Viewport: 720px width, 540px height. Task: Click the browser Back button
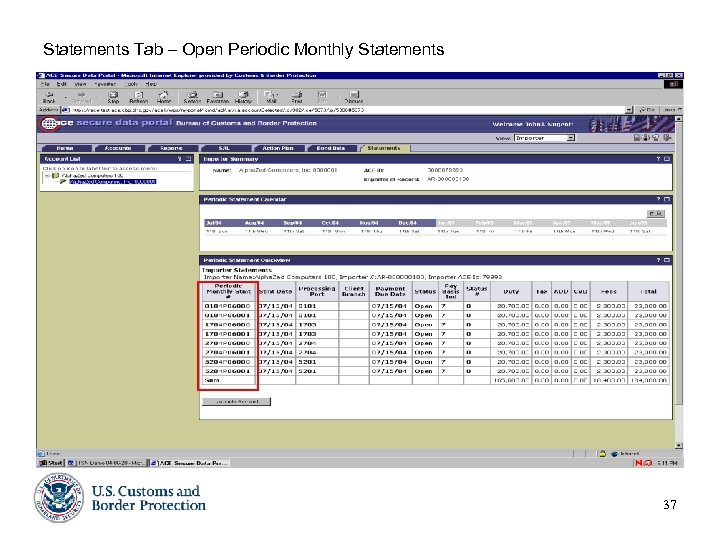pyautogui.click(x=48, y=97)
